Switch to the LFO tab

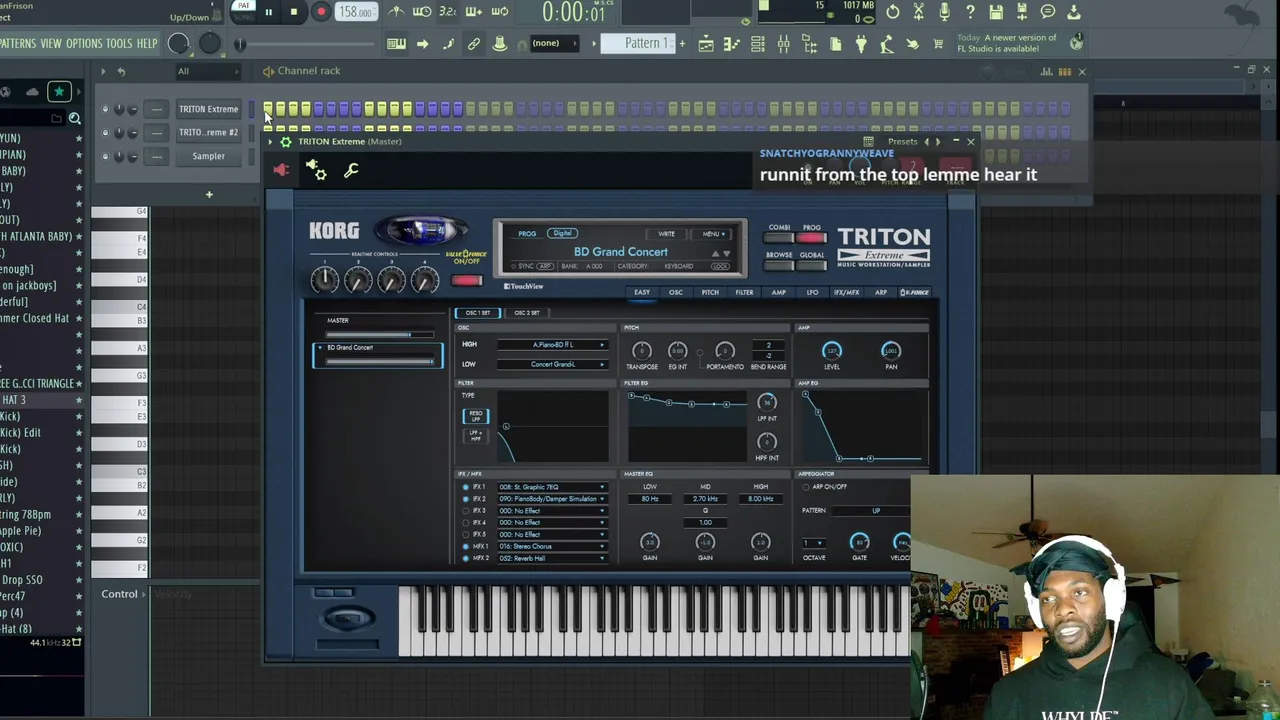(x=812, y=292)
